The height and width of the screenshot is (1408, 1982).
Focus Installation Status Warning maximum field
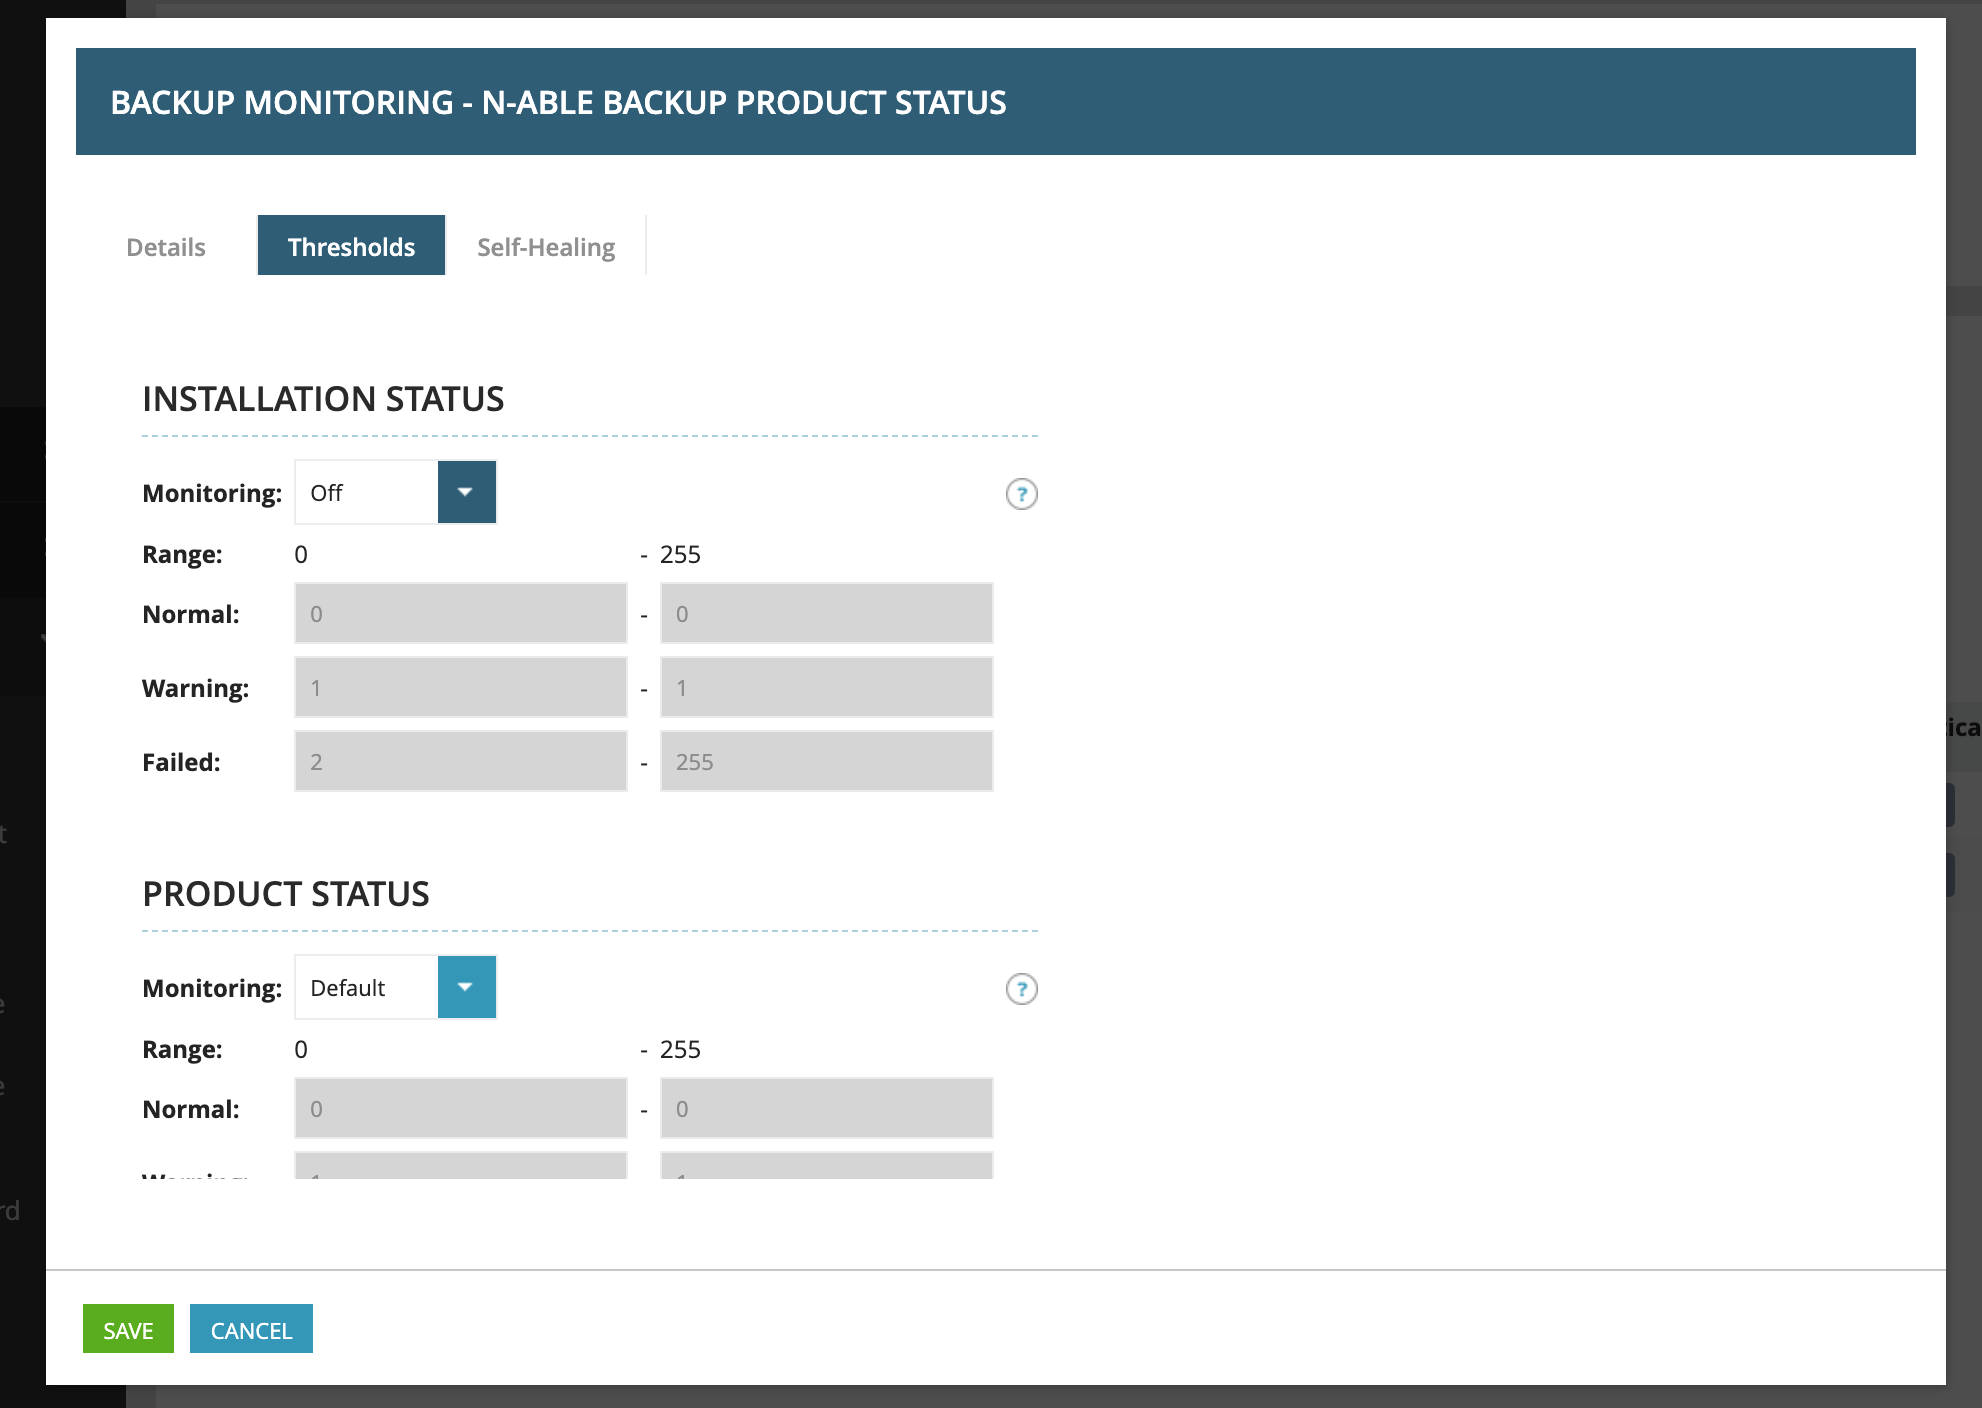[826, 687]
